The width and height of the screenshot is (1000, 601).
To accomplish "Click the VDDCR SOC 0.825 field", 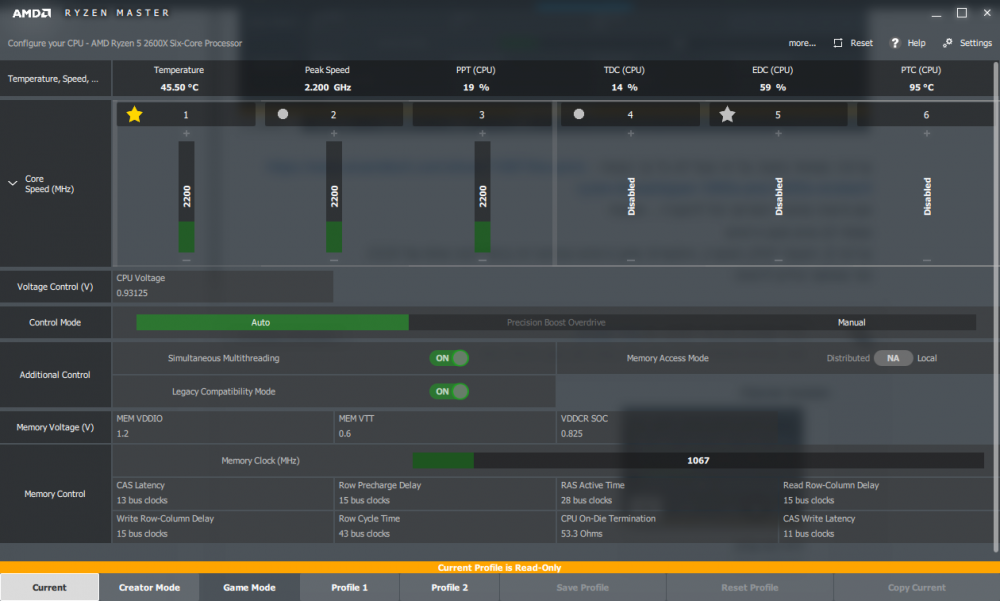I will click(x=667, y=426).
